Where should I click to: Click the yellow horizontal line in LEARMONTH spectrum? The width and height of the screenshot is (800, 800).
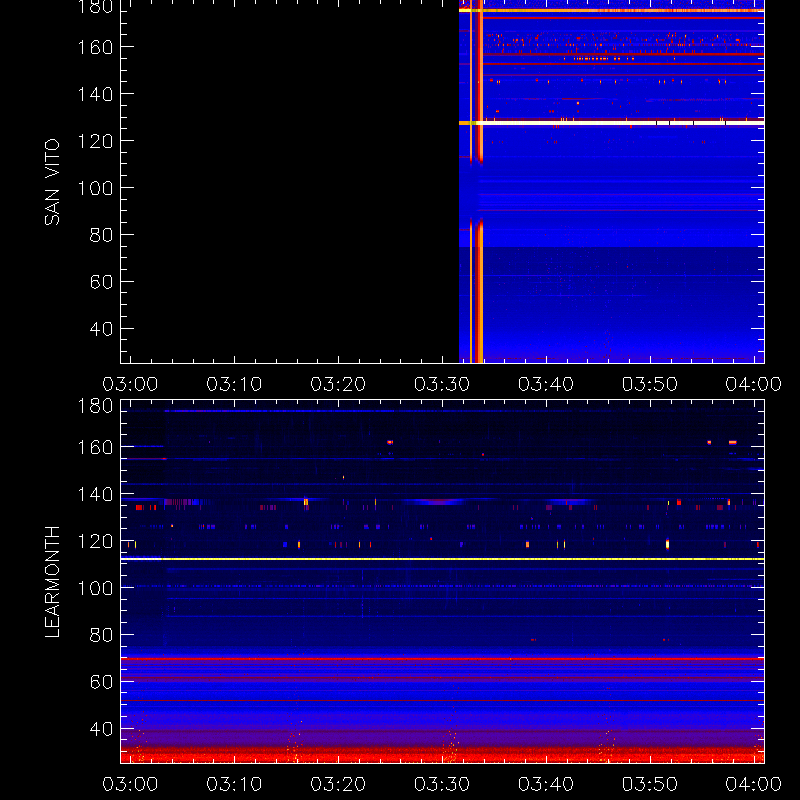click(x=442, y=559)
